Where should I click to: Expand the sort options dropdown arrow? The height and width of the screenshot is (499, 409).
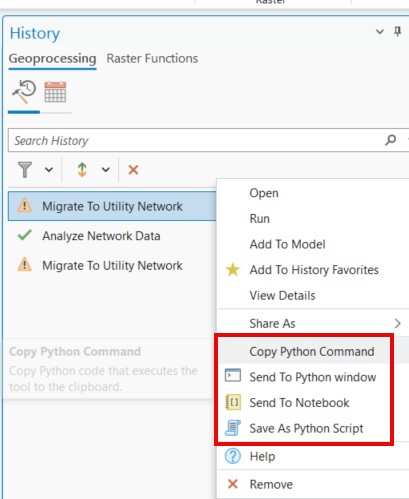click(106, 170)
